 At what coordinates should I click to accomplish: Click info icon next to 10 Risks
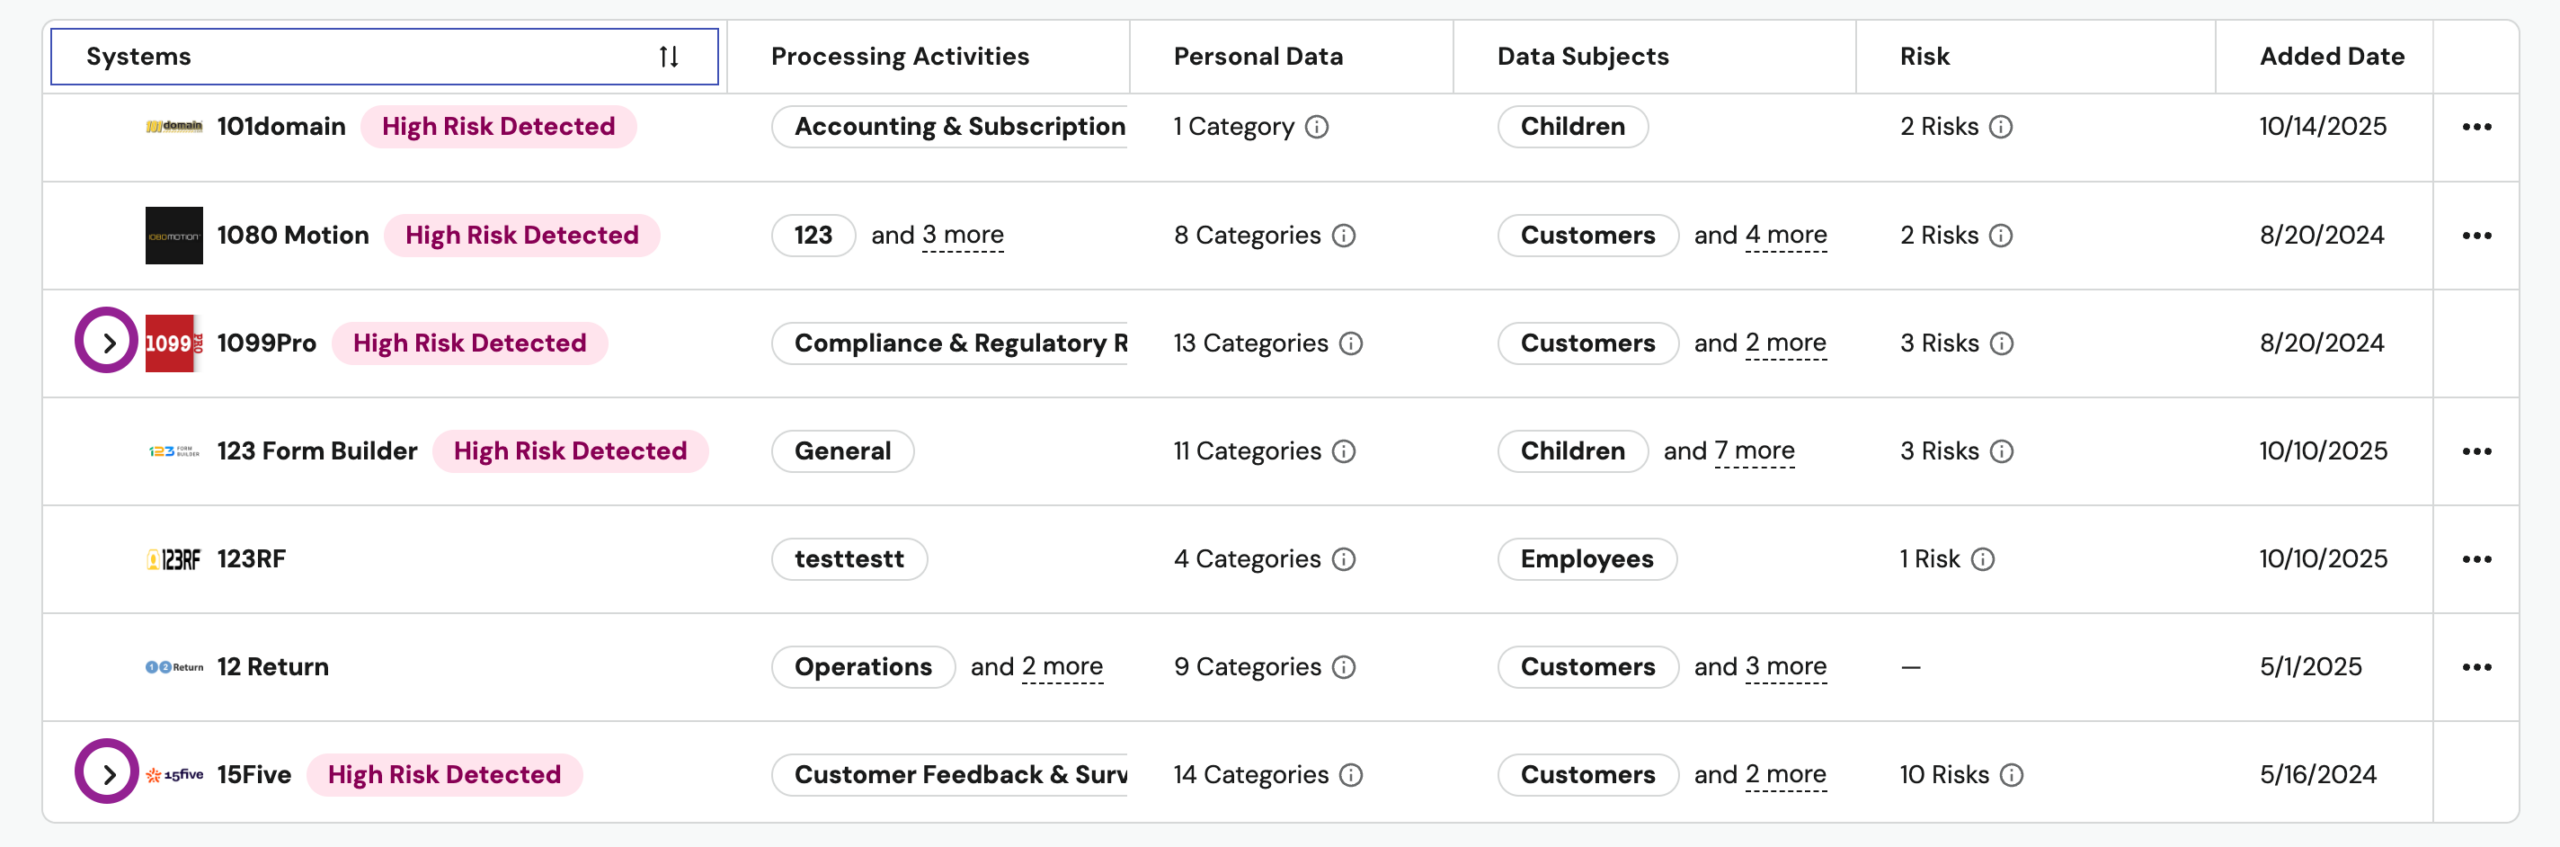[x=2012, y=775]
